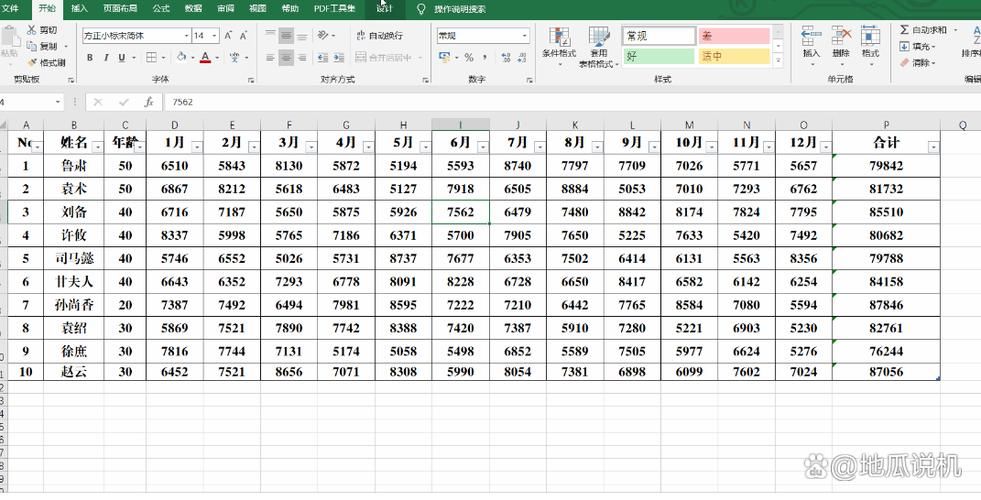
Task: Click the Delete cells (删除) icon
Action: pyautogui.click(x=841, y=36)
